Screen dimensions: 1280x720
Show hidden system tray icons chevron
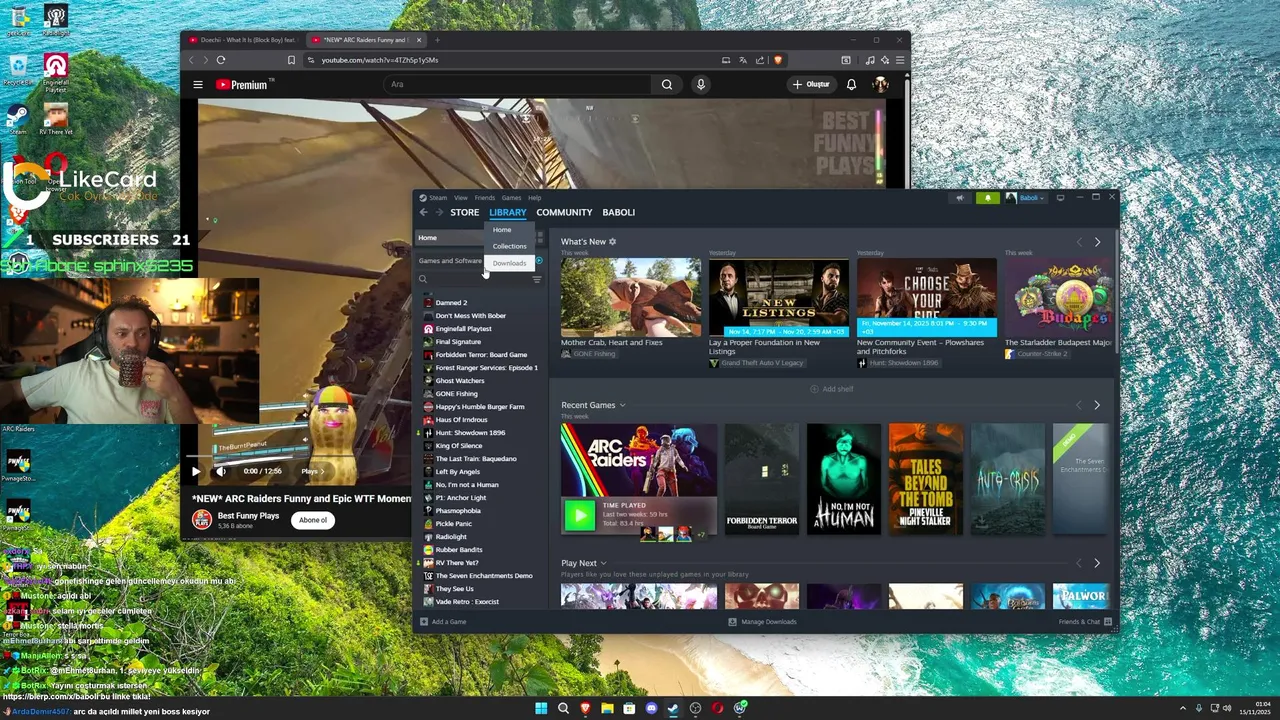coord(1183,708)
